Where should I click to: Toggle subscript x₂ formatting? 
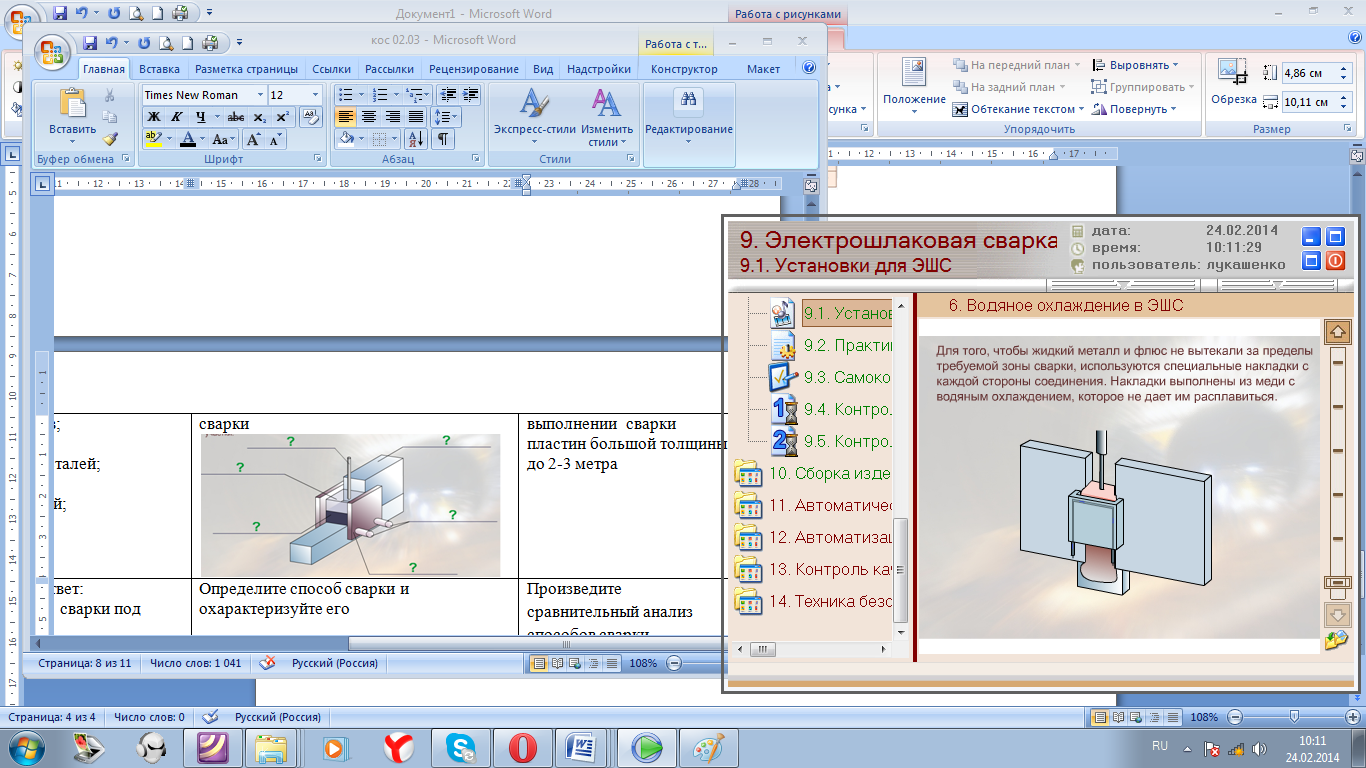259,117
